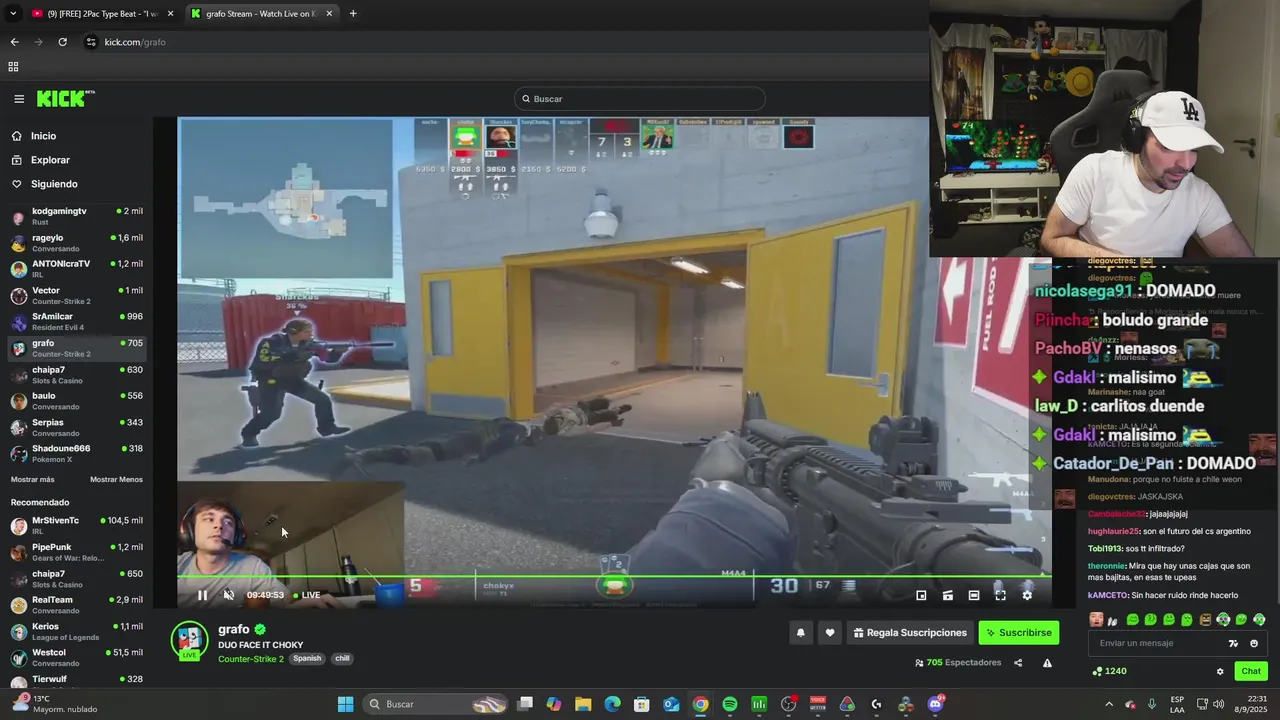Reload the page in browser

[x=62, y=42]
